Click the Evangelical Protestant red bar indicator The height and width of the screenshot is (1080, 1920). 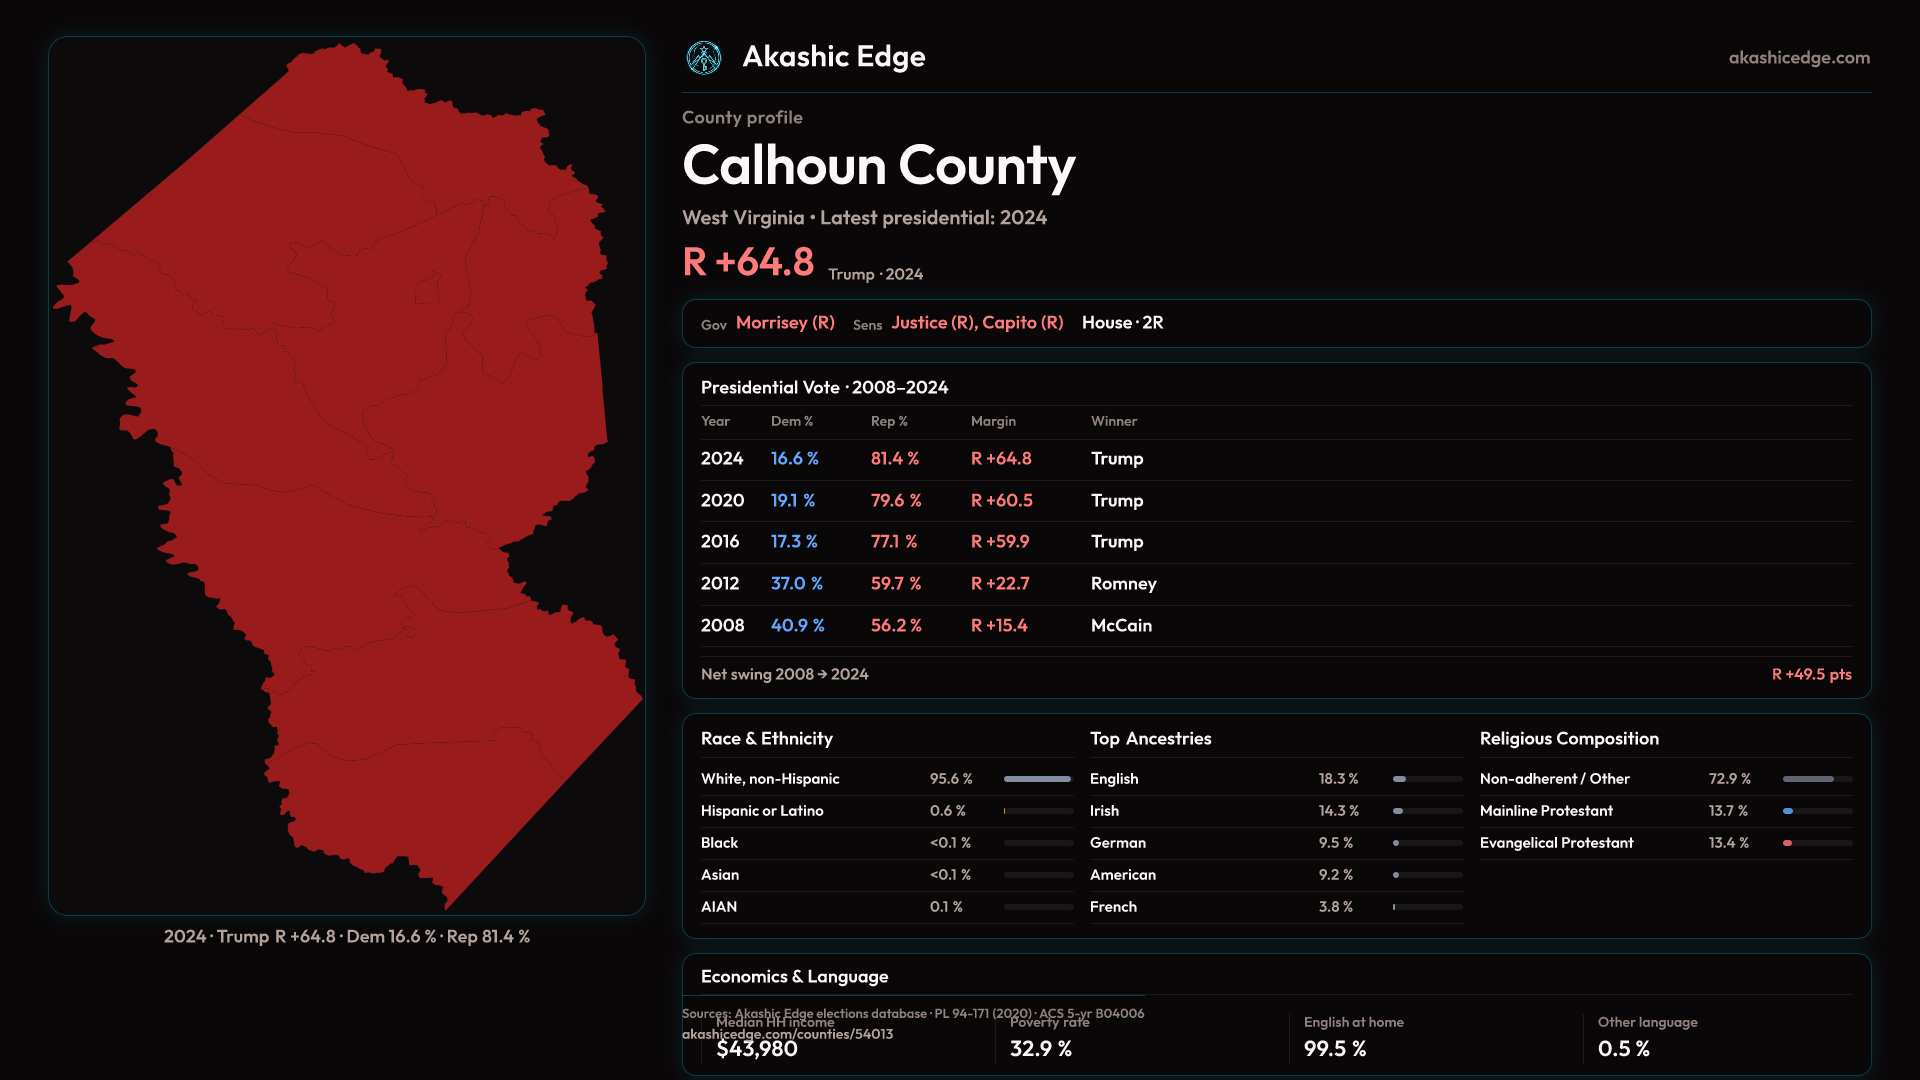1788,843
